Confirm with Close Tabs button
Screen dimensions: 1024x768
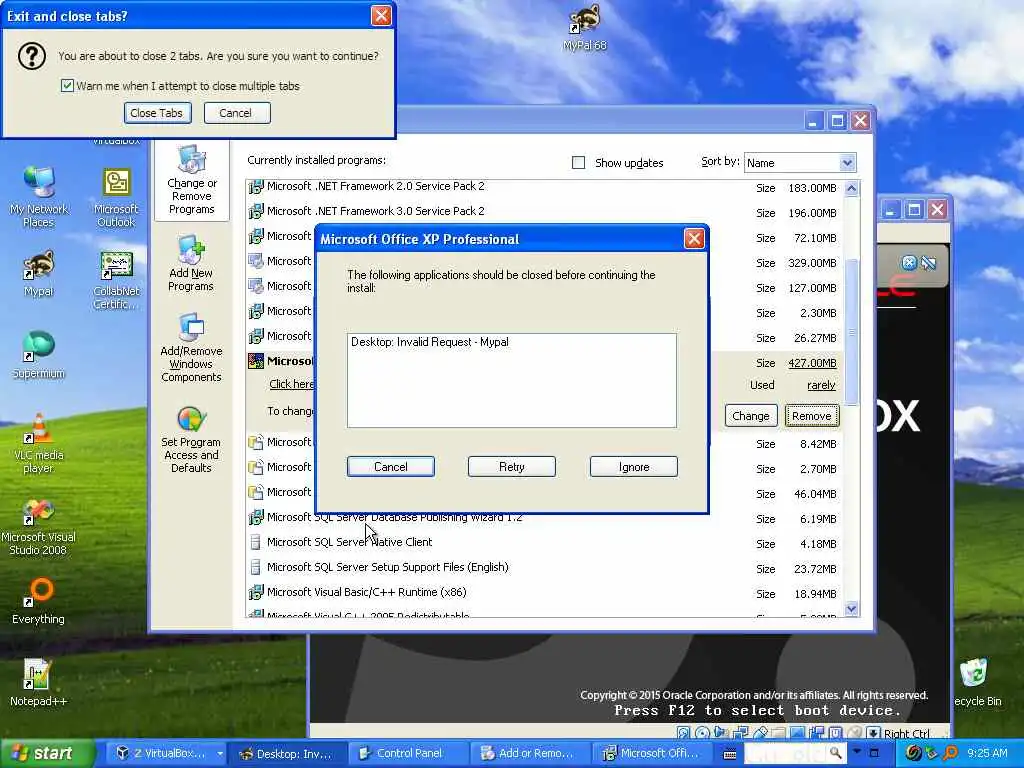[x=157, y=113]
